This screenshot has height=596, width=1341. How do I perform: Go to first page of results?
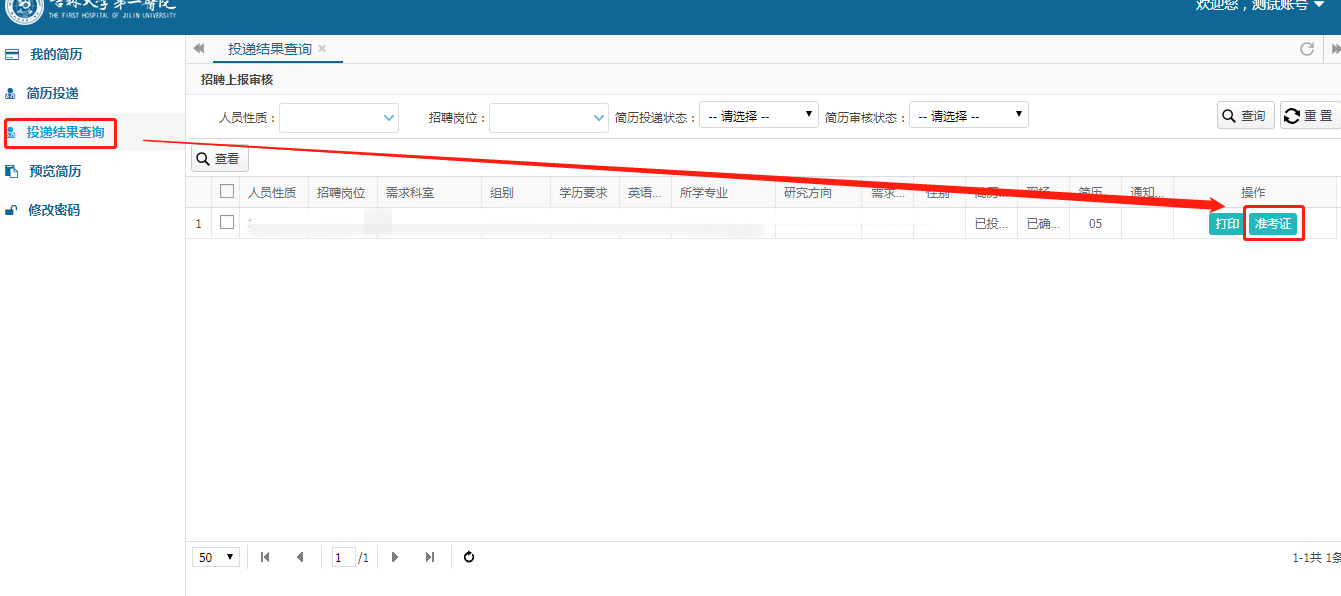coord(265,557)
